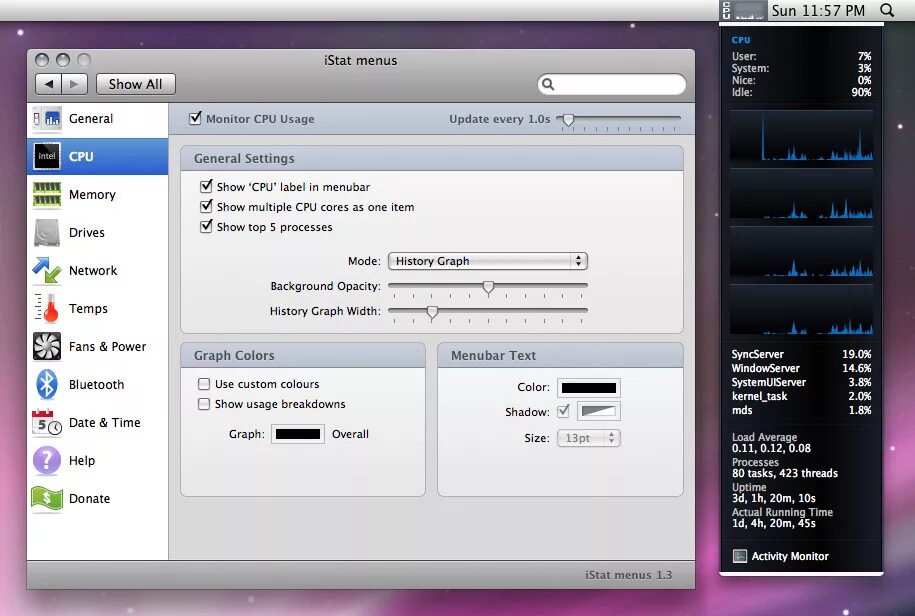Open the Mode History Graph dropdown

(487, 261)
